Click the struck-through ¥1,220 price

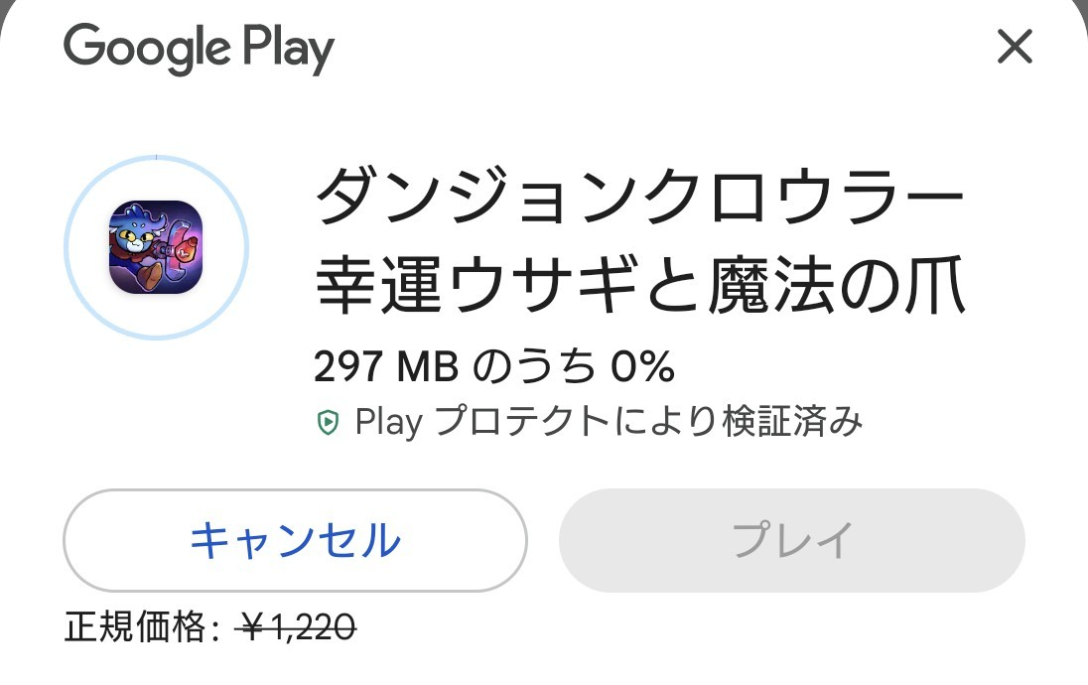(x=296, y=627)
